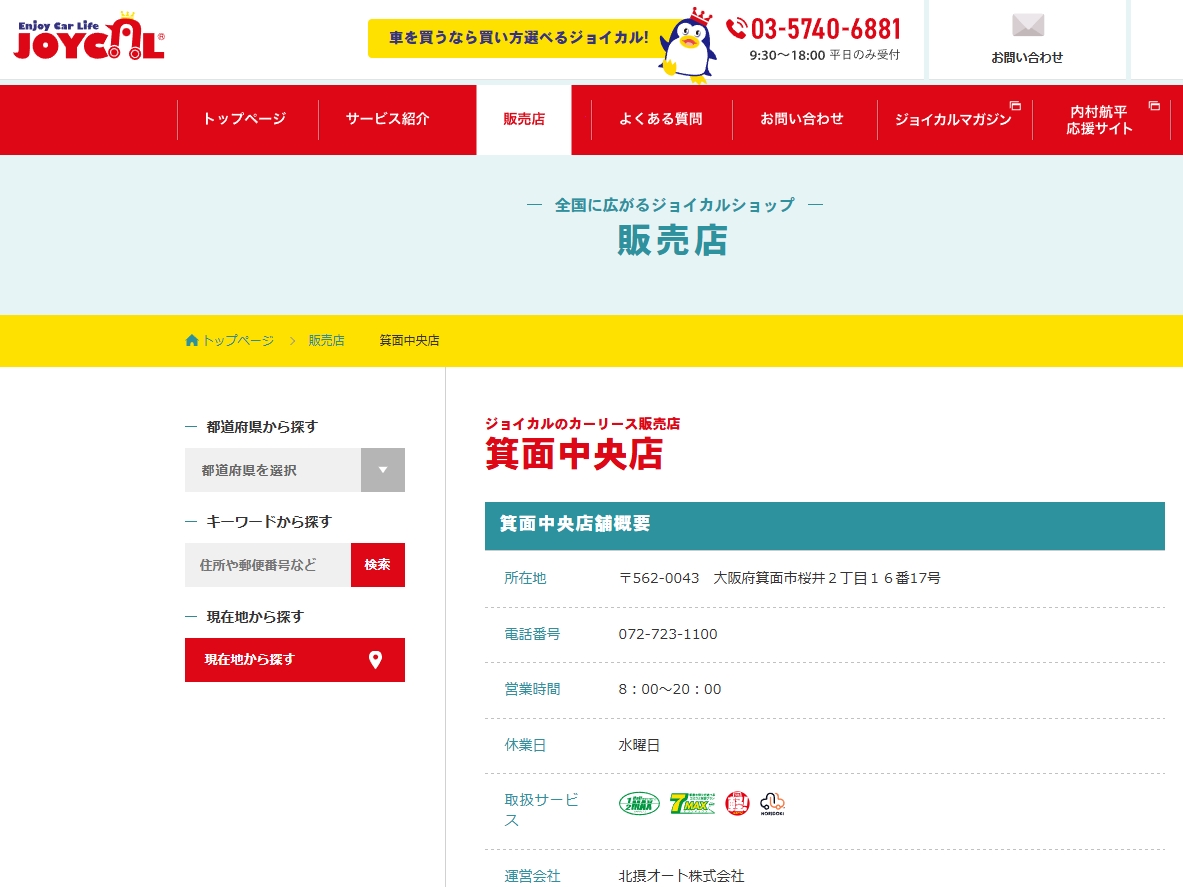Focus the 住所や郵便番号など keyword field
Viewport: 1183px width, 887px height.
click(267, 565)
